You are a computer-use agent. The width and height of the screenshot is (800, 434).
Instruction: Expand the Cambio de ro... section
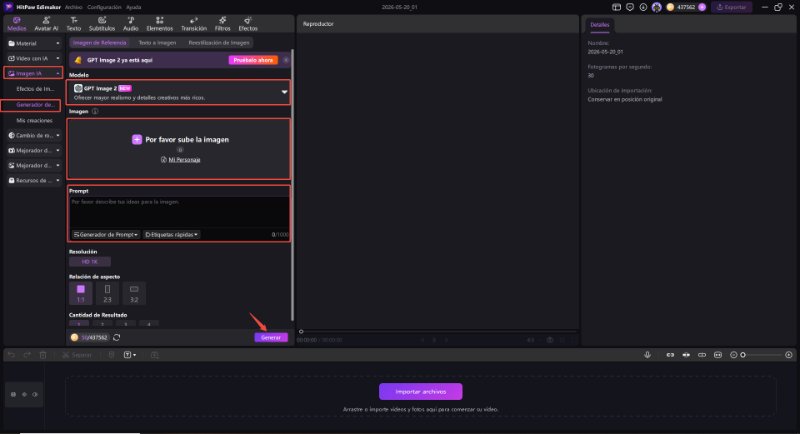[34, 136]
